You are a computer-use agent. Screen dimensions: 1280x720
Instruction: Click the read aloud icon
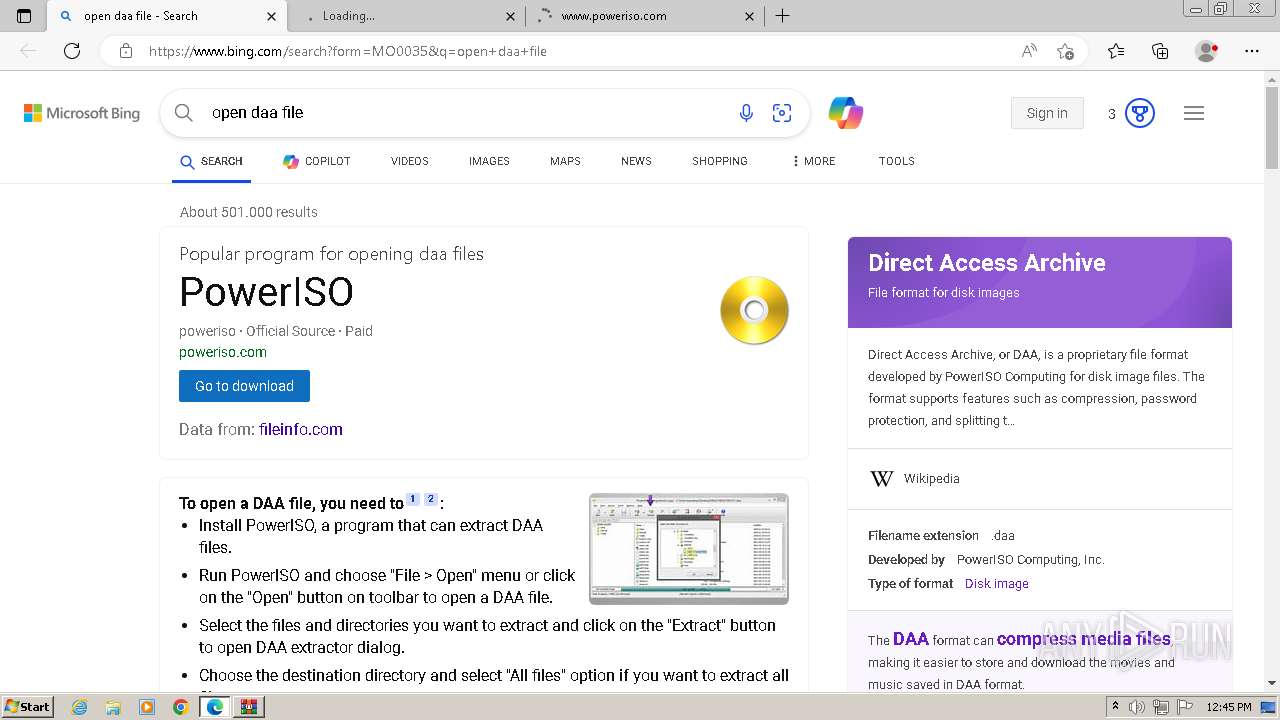[1029, 51]
